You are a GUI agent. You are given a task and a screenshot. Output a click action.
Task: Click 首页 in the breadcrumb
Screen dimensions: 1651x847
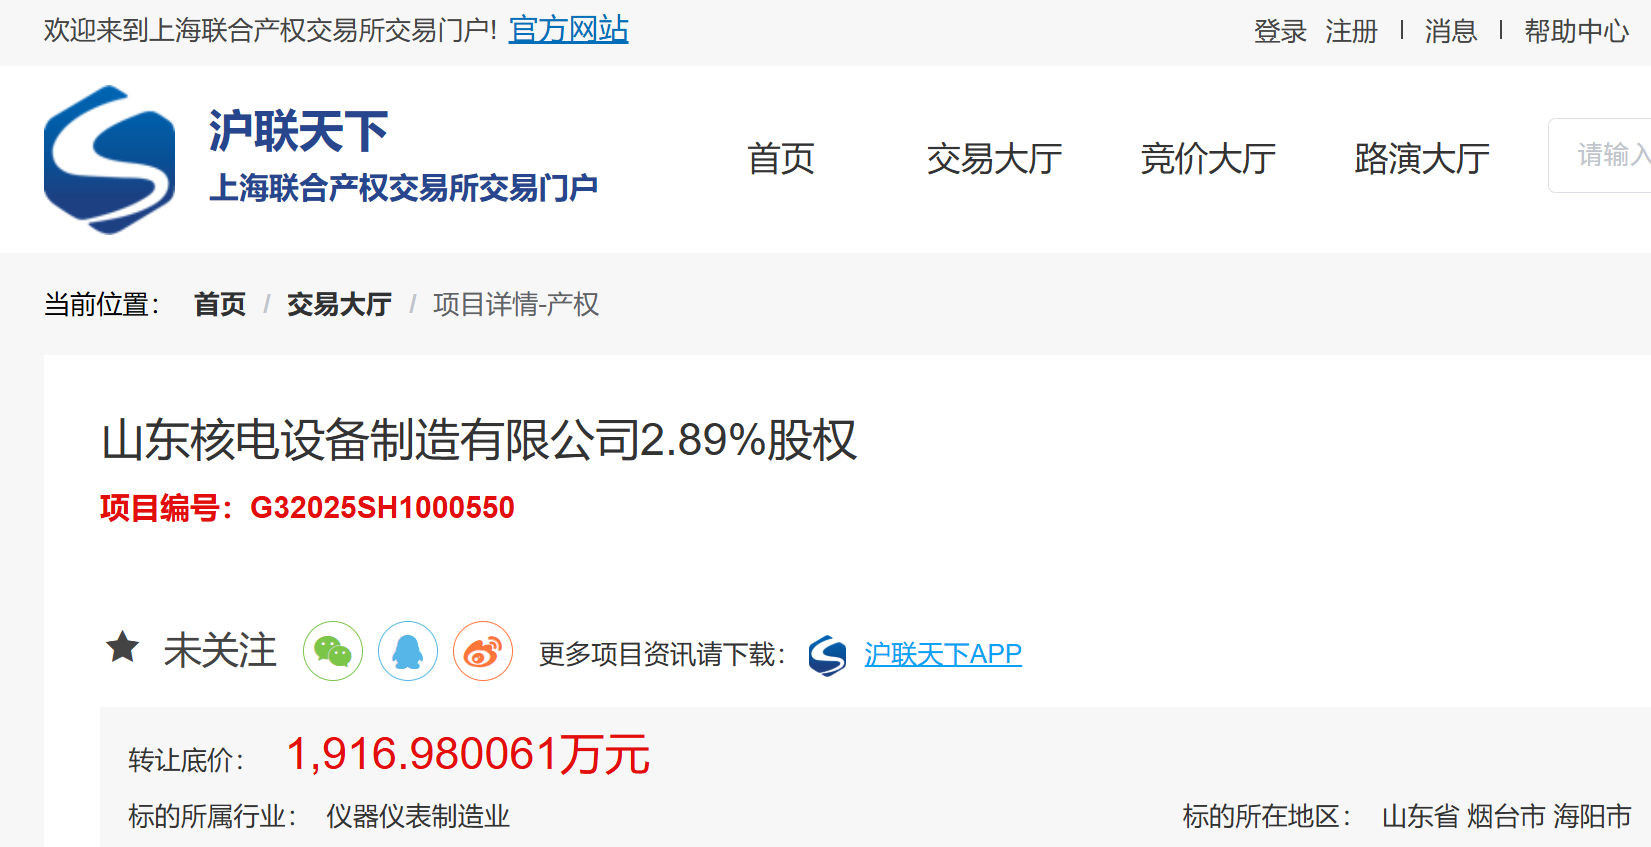pos(220,304)
